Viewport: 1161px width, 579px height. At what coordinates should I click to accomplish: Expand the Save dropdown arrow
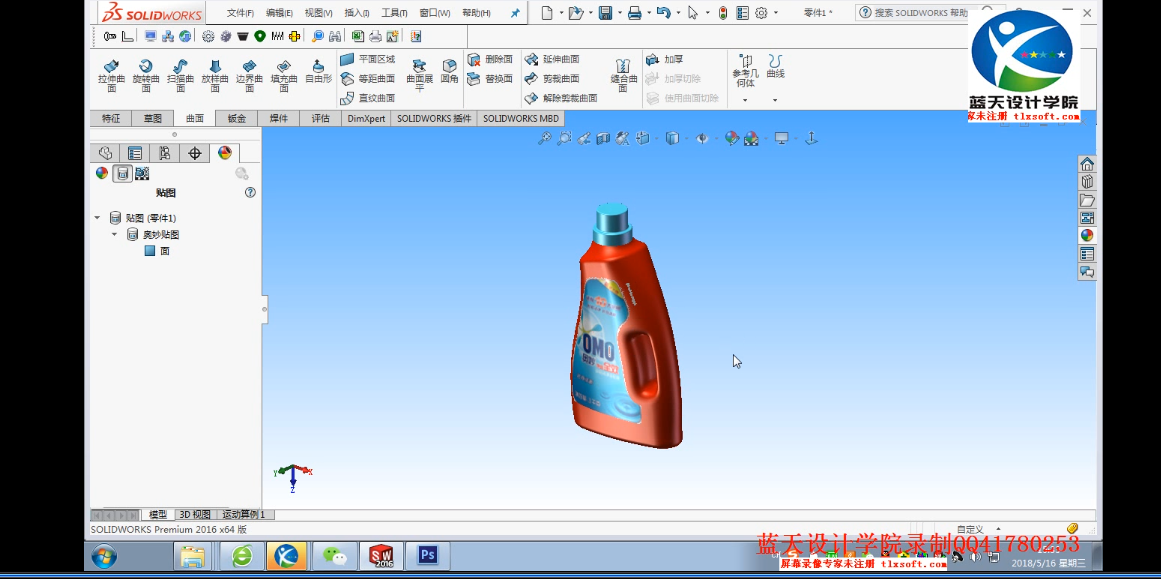click(x=619, y=13)
